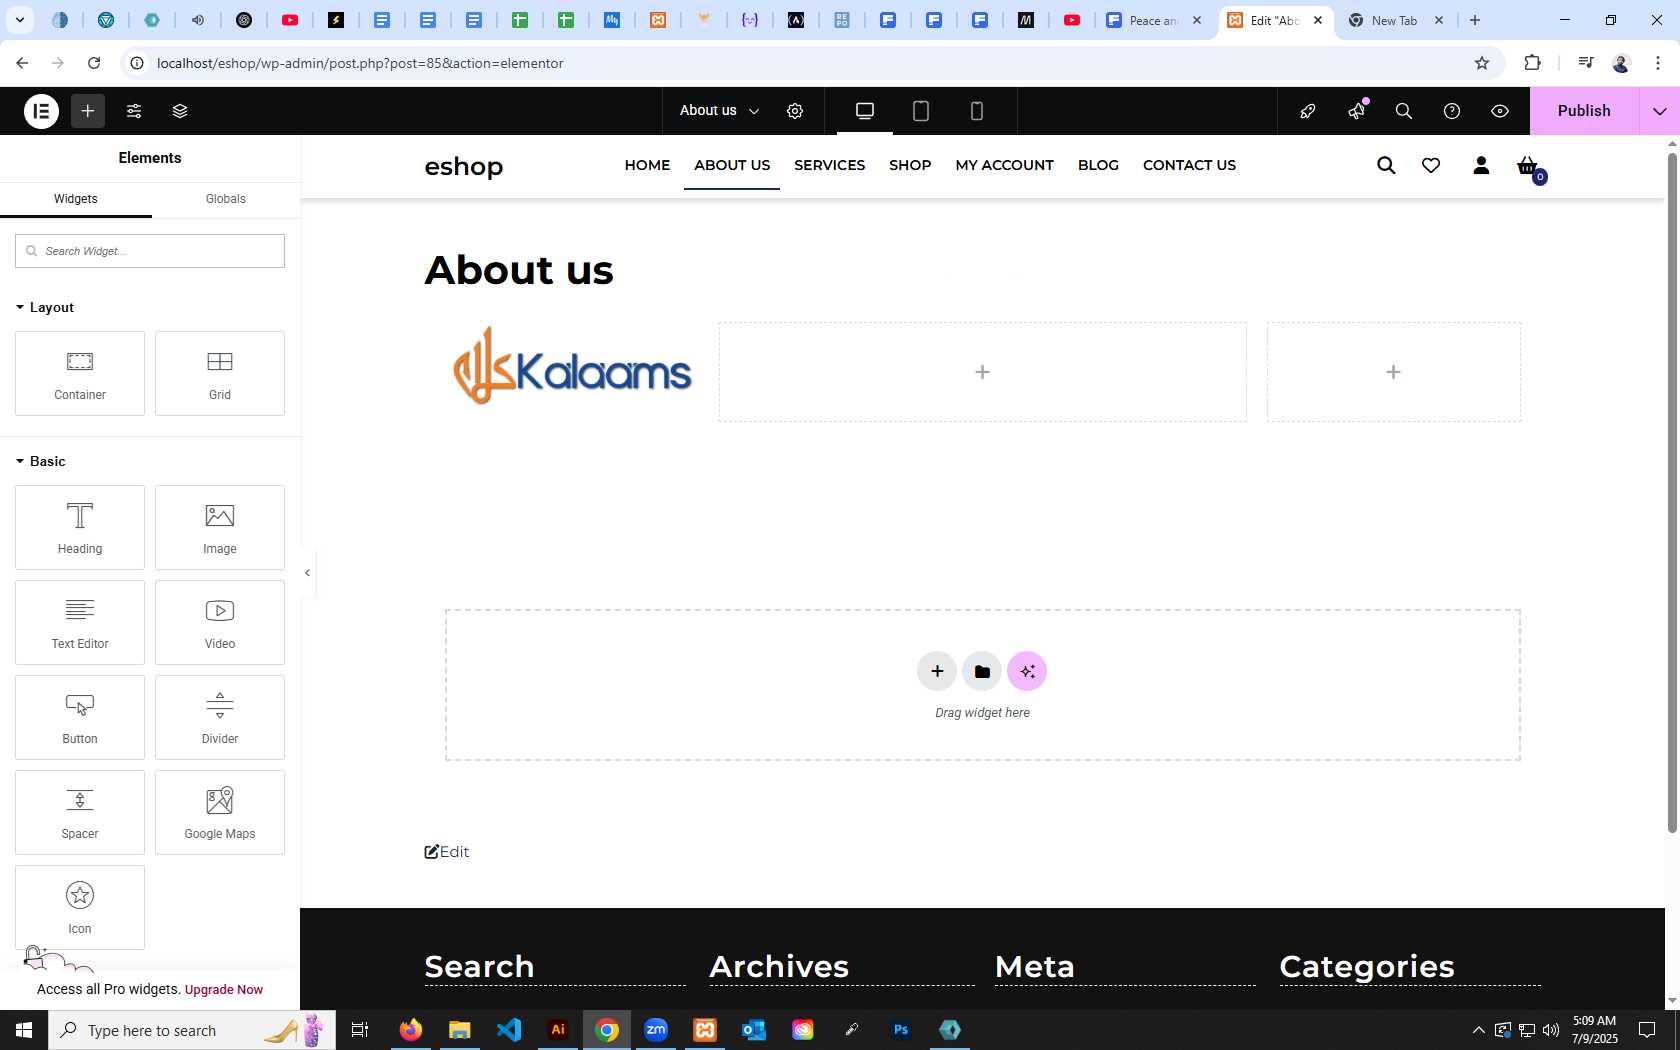
Task: Click the eshop site title link
Action: 464,166
